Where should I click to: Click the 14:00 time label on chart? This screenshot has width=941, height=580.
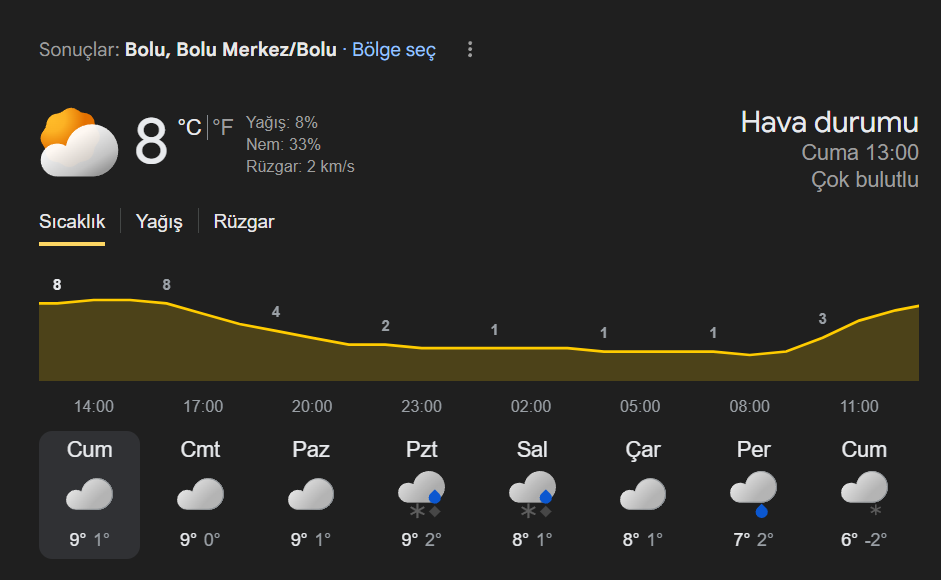pos(94,407)
